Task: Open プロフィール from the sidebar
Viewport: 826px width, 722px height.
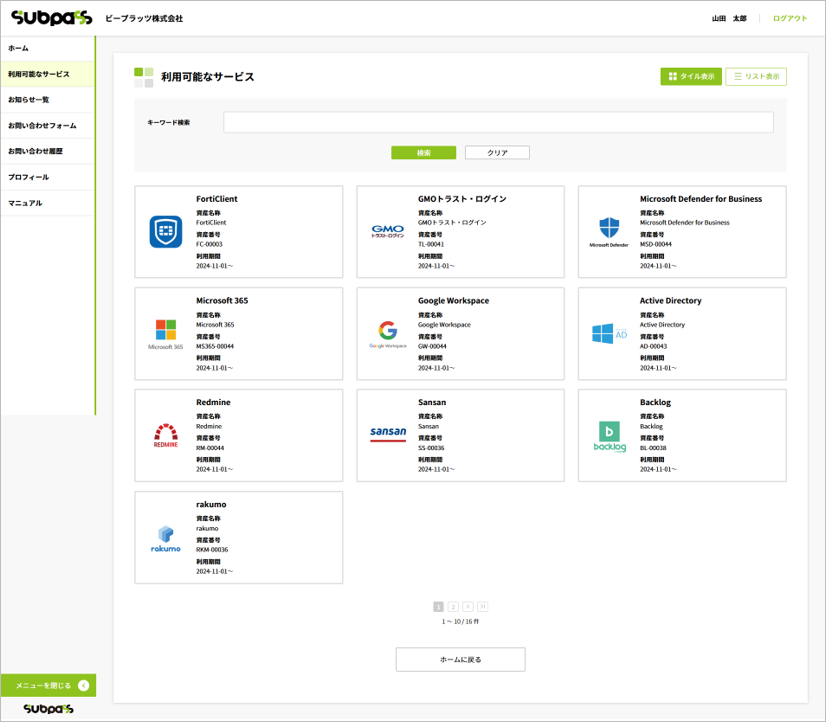Action: [x=47, y=177]
